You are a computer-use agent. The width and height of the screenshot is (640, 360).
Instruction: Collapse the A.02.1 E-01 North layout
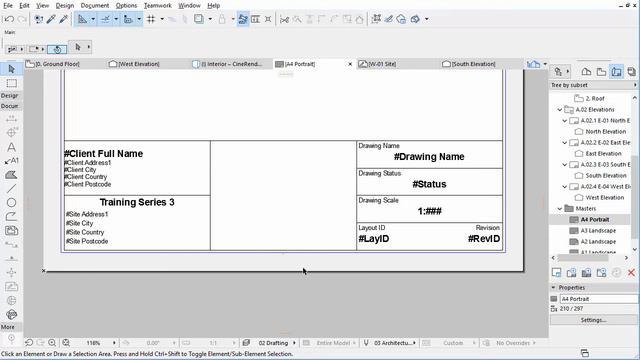pyautogui.click(x=564, y=121)
